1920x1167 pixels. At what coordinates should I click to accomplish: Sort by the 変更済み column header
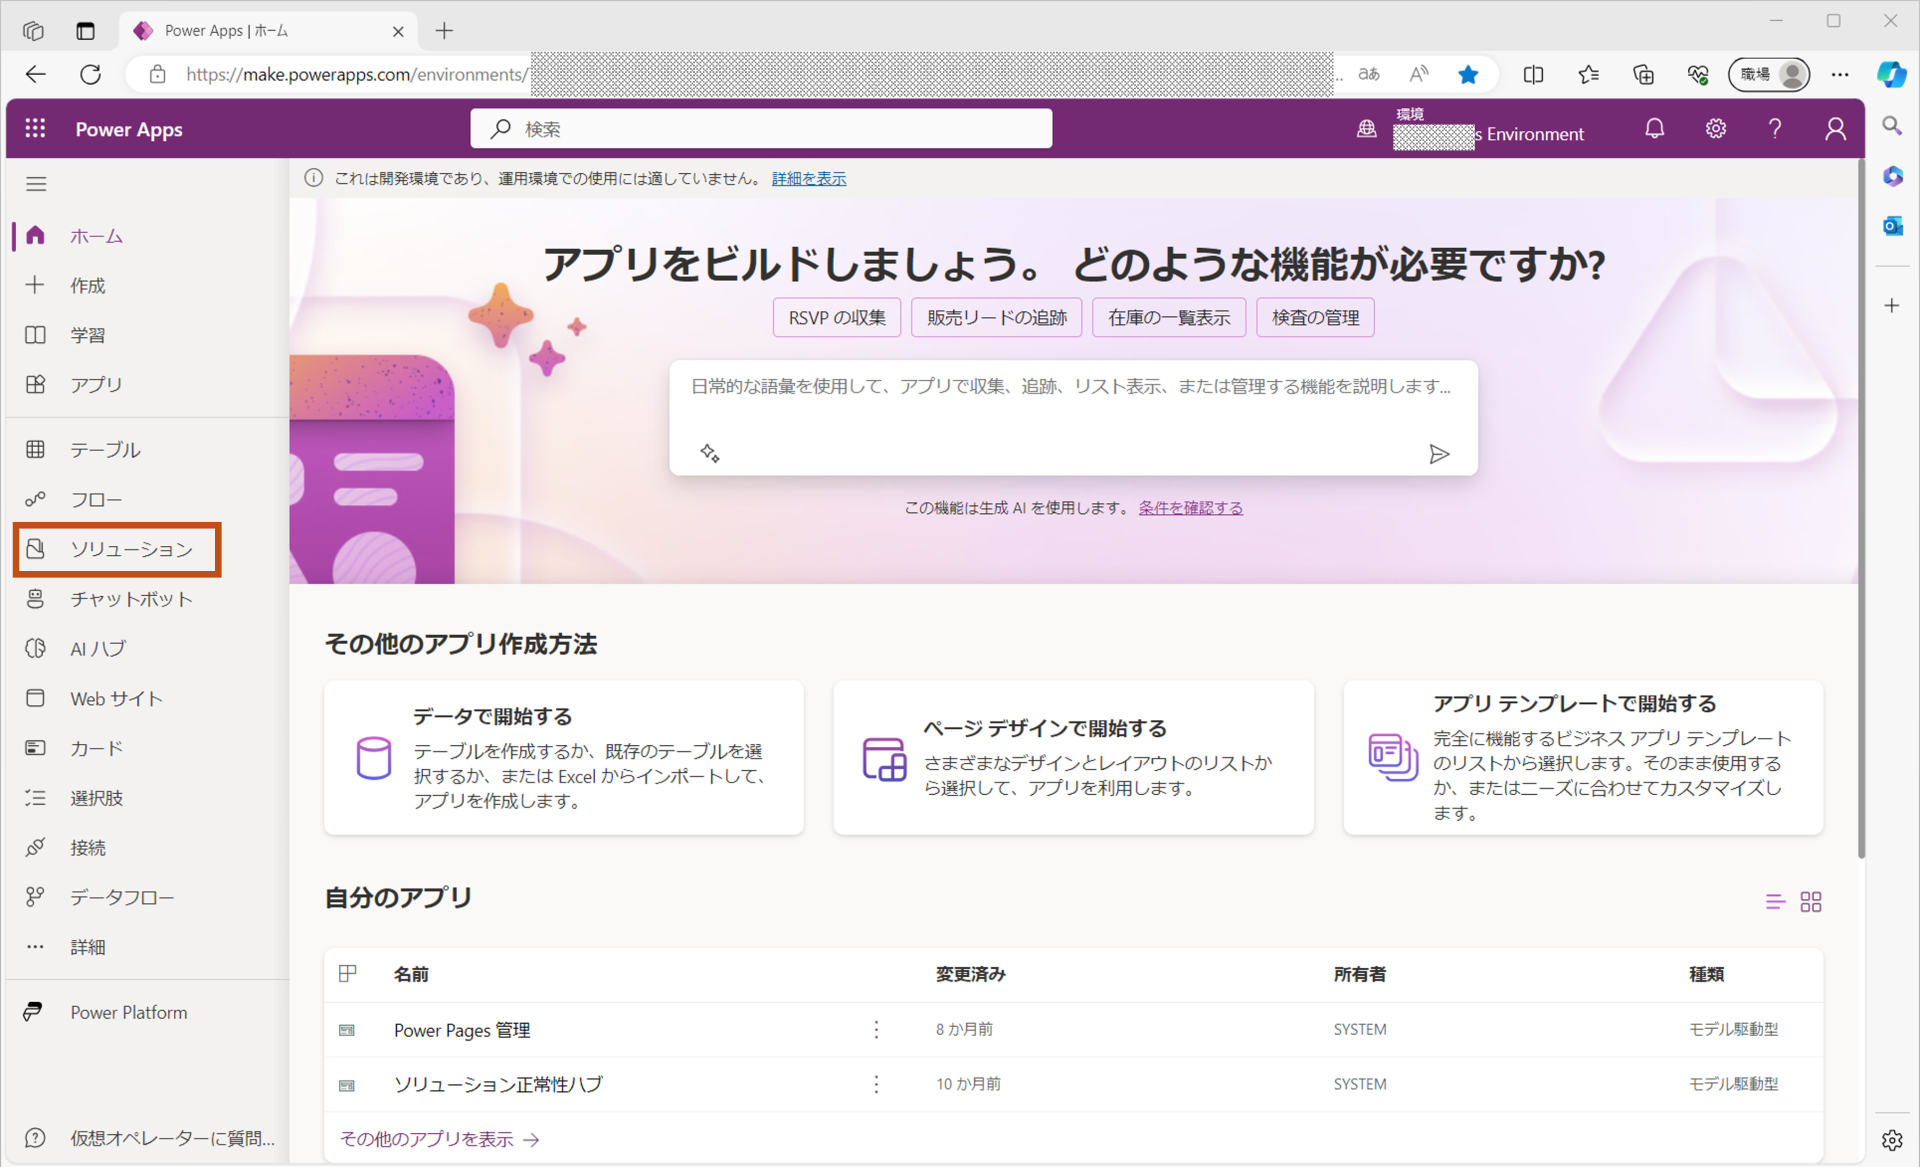[x=971, y=974]
